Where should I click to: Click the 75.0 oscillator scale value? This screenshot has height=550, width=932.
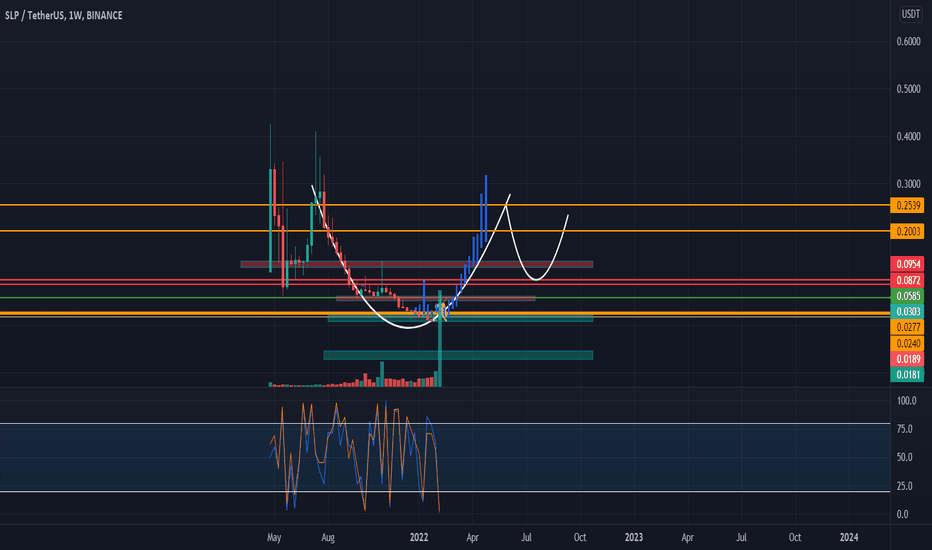[904, 429]
